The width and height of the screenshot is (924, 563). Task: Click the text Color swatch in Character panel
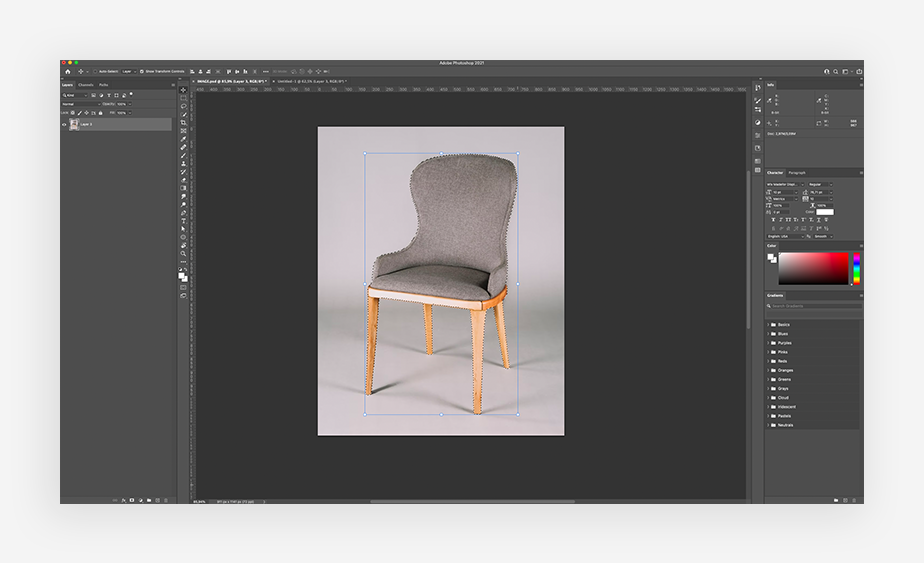pyautogui.click(x=824, y=212)
